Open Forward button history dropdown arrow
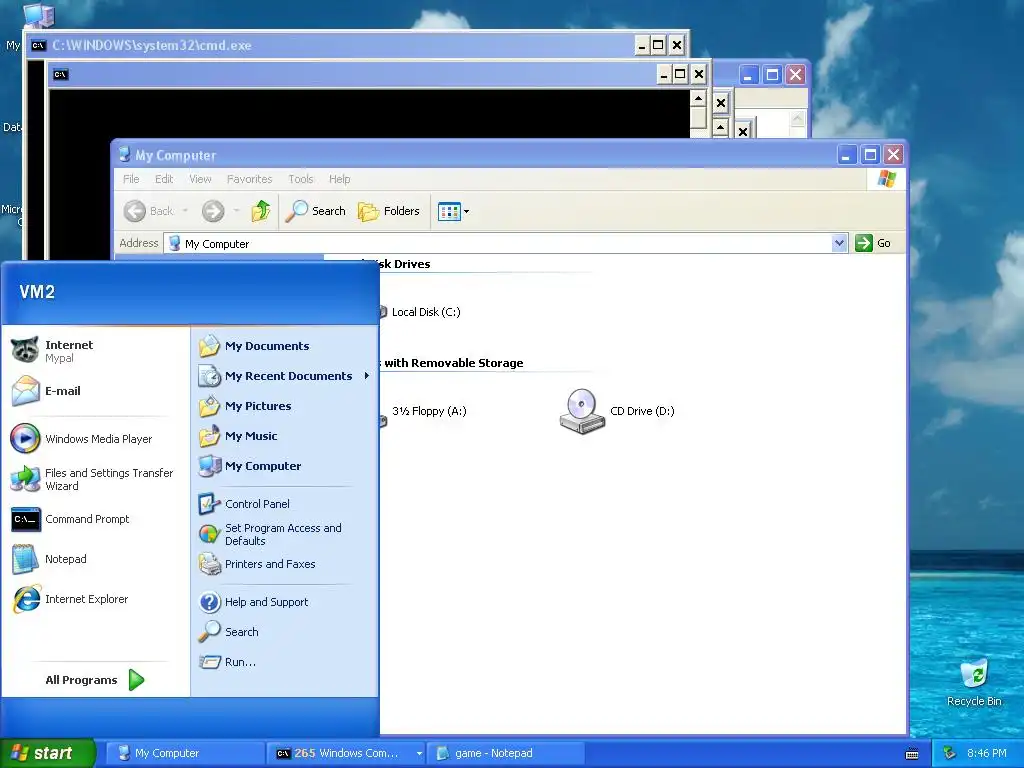Screen dimensions: 1024x768 pos(236,211)
